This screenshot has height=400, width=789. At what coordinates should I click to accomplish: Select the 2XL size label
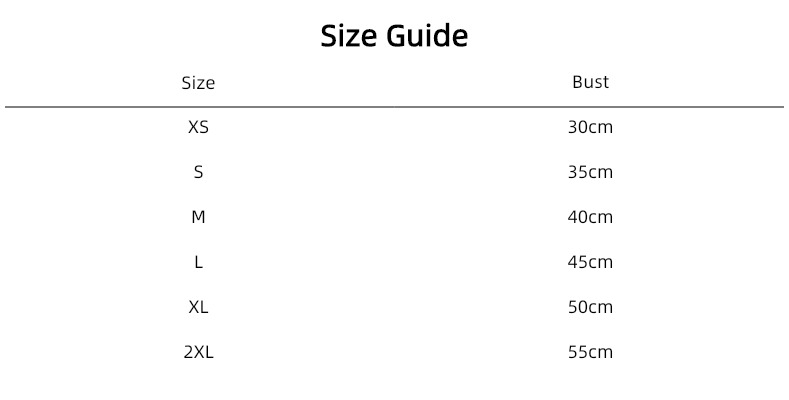(198, 352)
